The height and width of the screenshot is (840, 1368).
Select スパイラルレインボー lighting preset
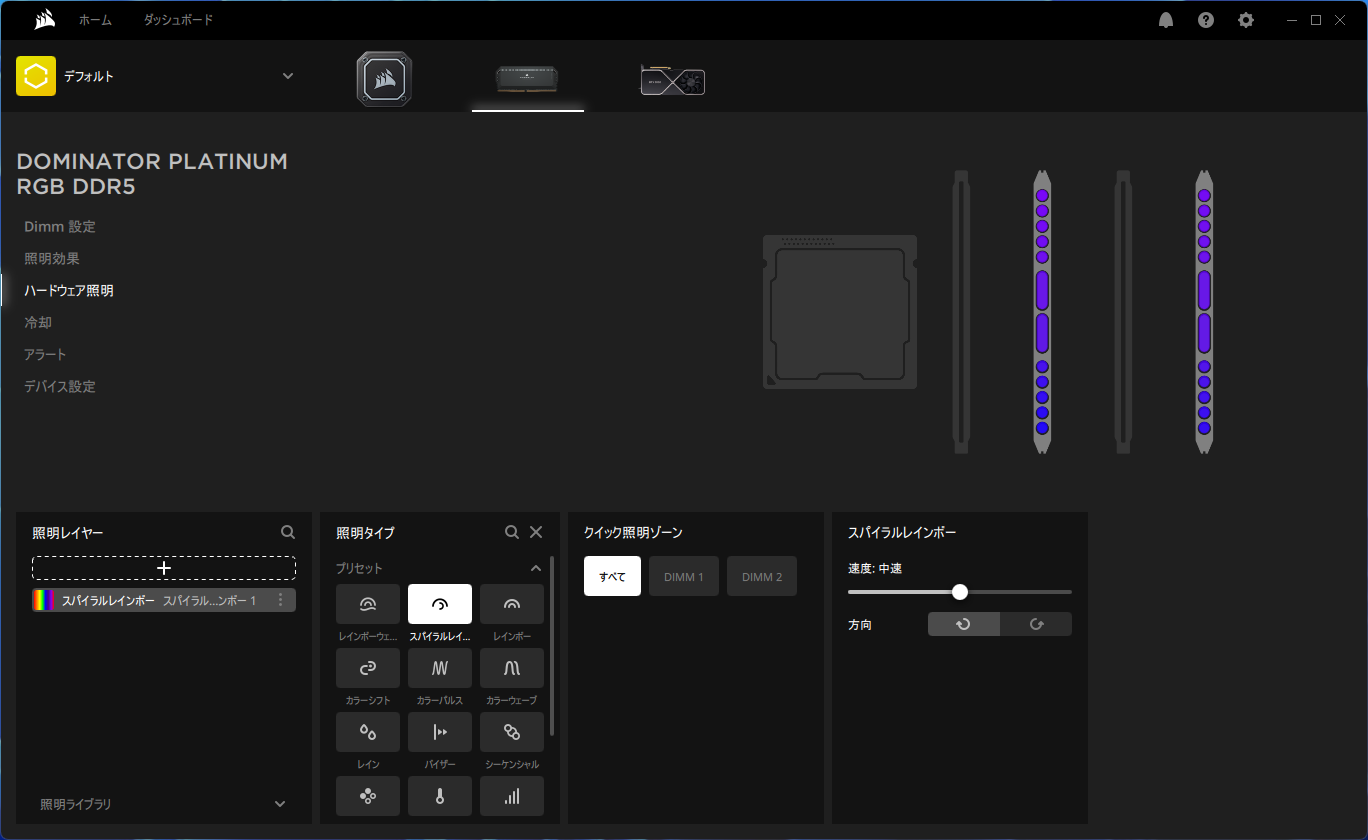click(440, 604)
